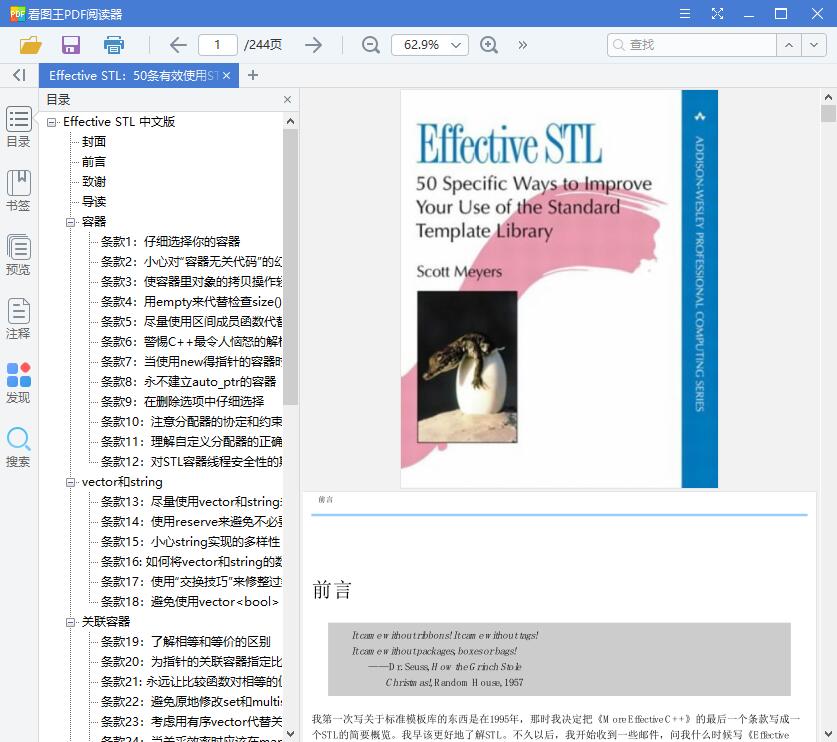Viewport: 837px width, 742px height.
Task: Enter fullscreen mode via the title bar icon
Action: coord(717,14)
